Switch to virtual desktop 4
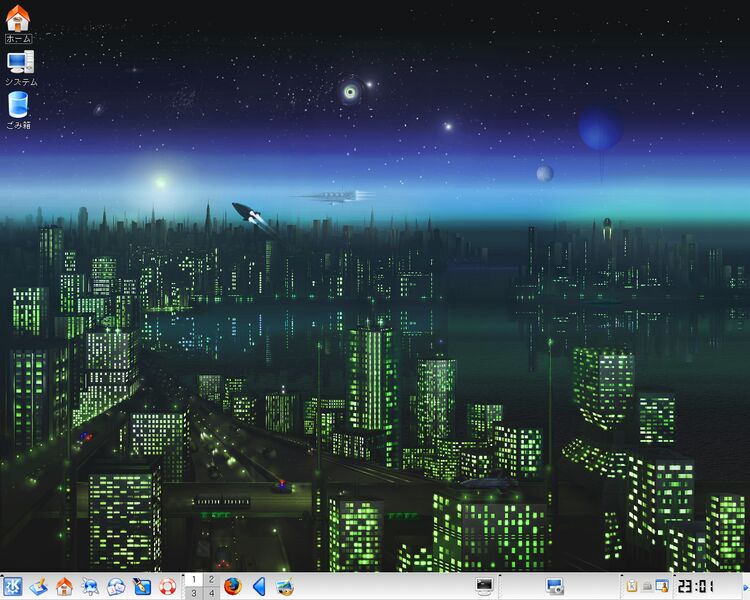750x600 pixels. tap(211, 593)
